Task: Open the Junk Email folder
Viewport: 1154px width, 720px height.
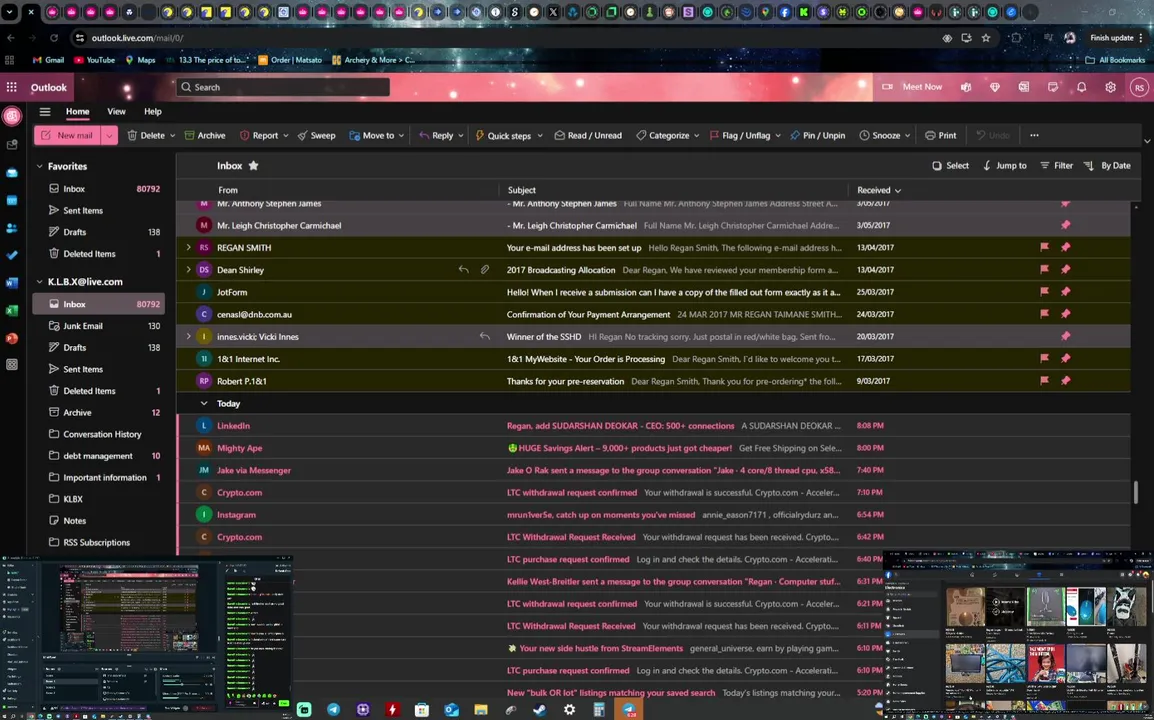Action: coord(99,325)
